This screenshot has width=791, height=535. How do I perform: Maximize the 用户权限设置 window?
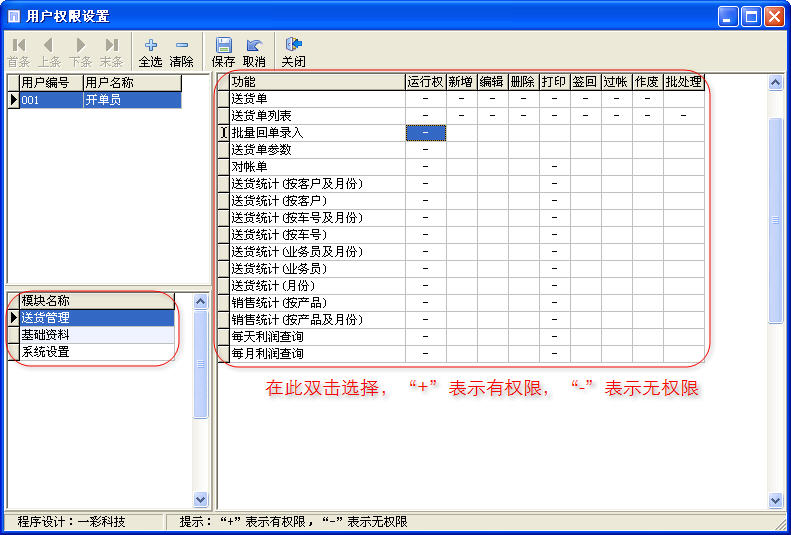[751, 17]
